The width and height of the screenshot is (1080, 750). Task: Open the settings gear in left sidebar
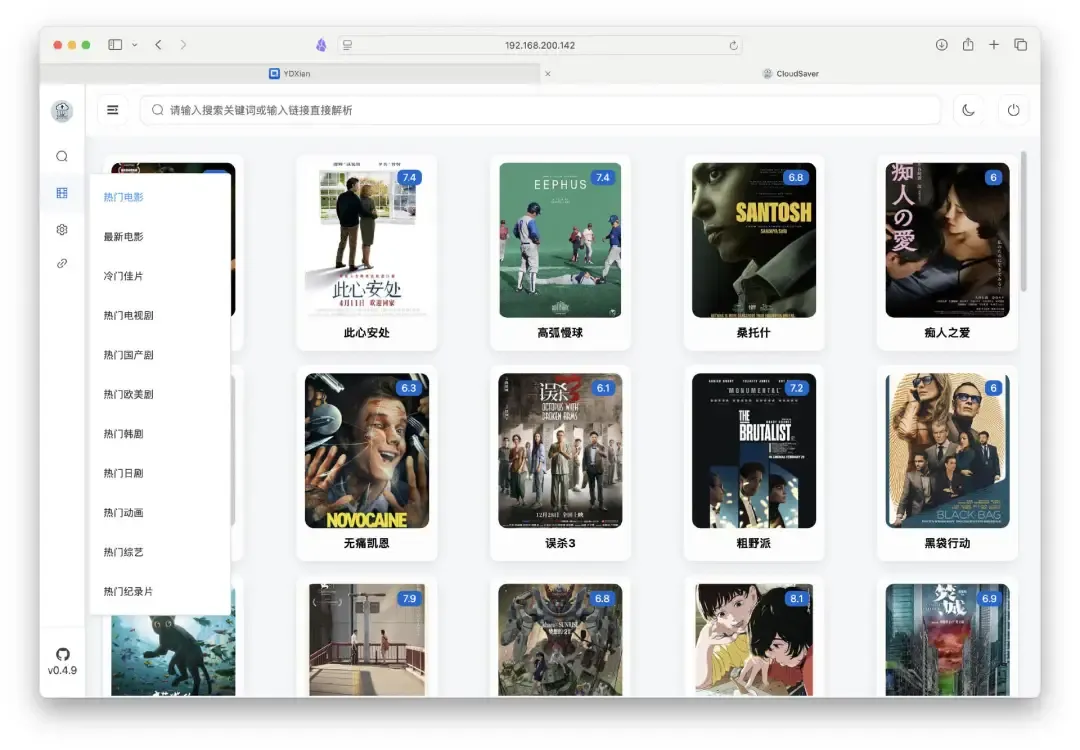[x=62, y=230]
